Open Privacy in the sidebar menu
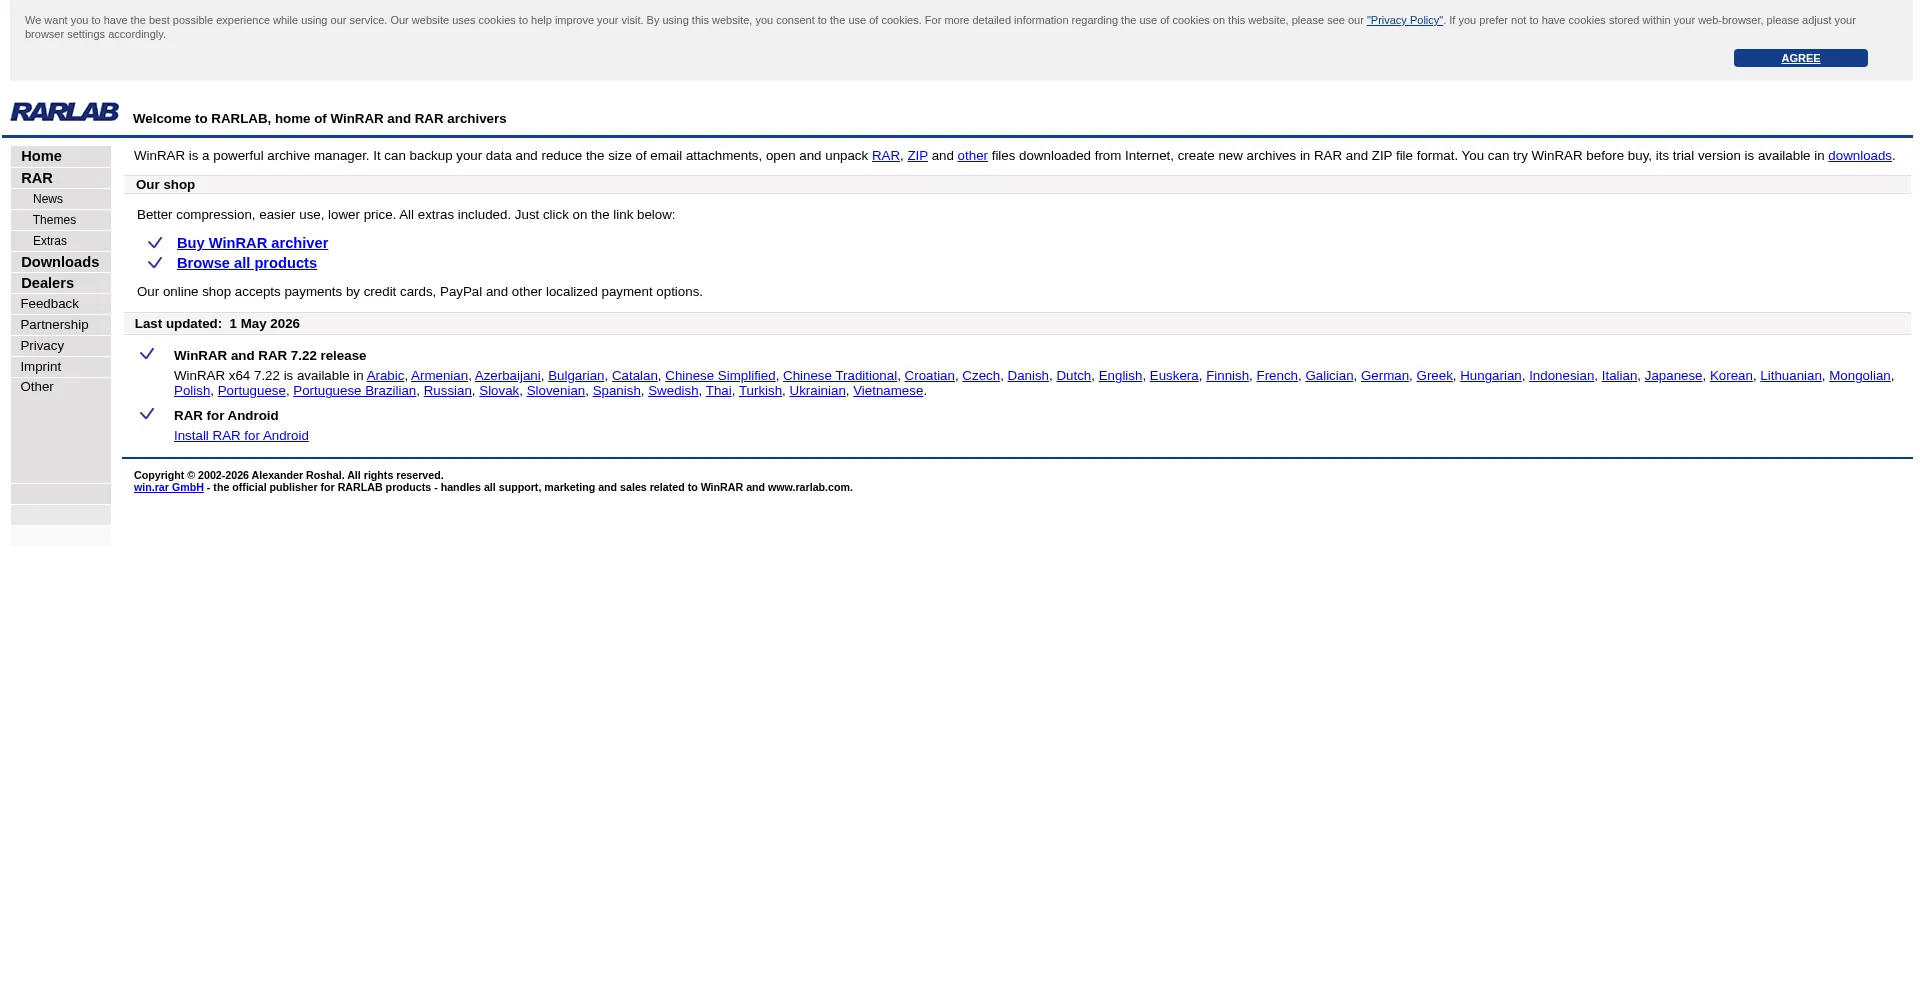The height and width of the screenshot is (993, 1920). (x=42, y=346)
